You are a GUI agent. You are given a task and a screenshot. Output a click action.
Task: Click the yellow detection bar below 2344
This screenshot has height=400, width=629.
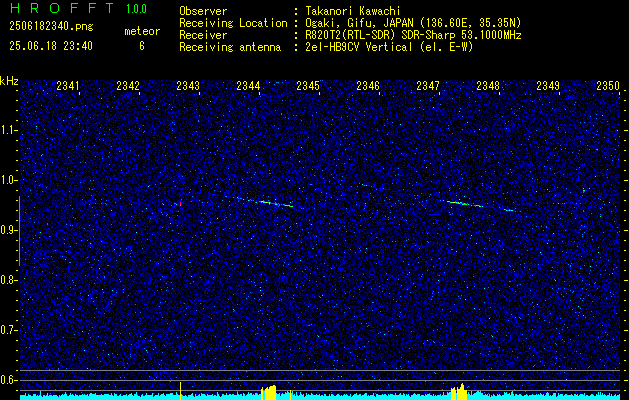269,392
